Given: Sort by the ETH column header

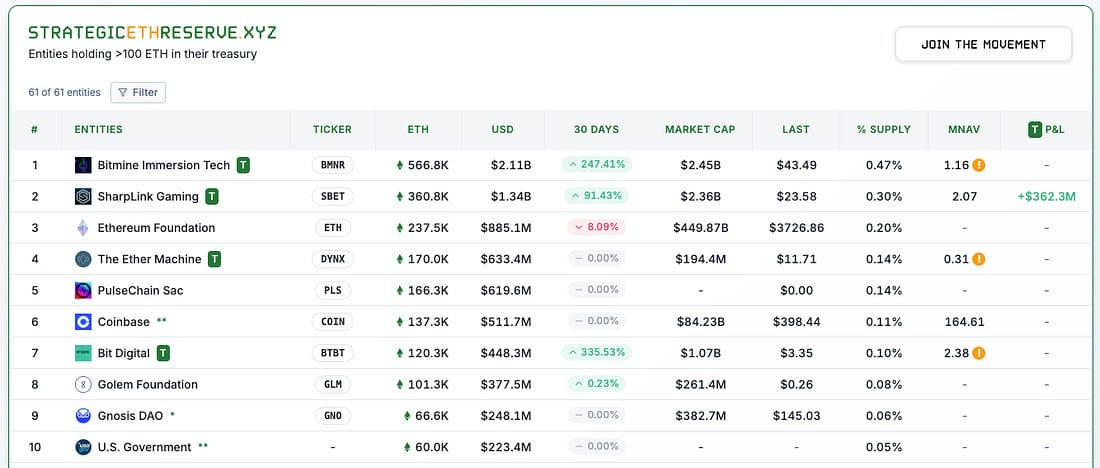Looking at the screenshot, I should pos(418,129).
